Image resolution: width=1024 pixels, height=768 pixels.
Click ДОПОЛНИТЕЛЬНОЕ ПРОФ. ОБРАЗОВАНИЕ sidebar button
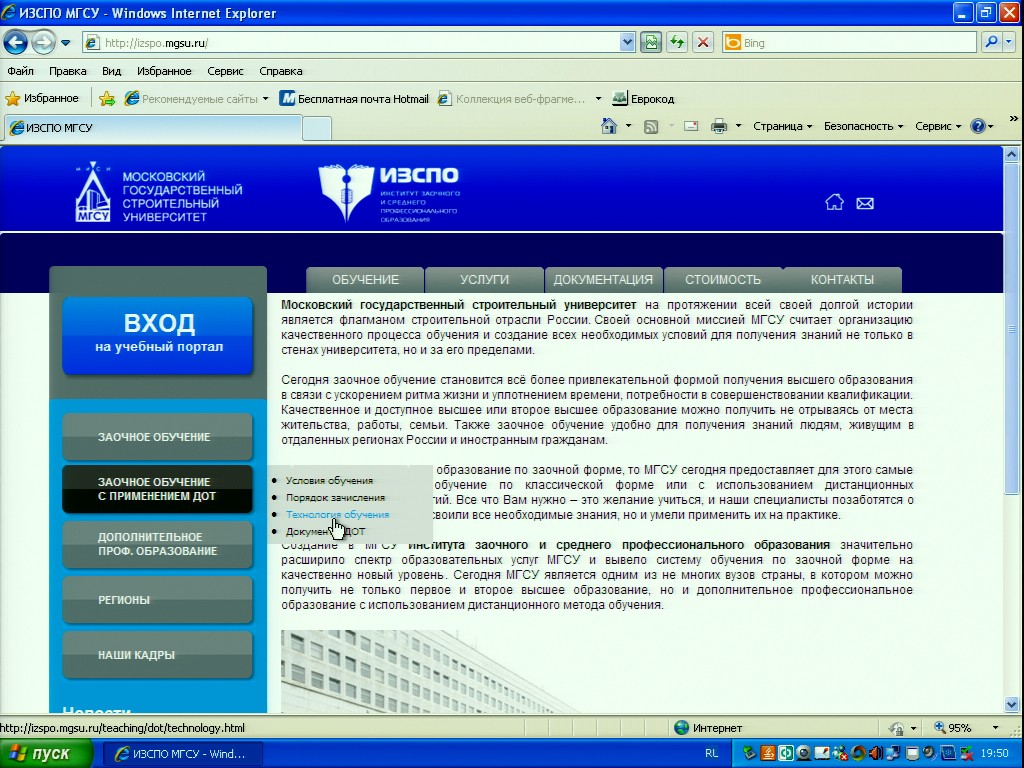[157, 543]
